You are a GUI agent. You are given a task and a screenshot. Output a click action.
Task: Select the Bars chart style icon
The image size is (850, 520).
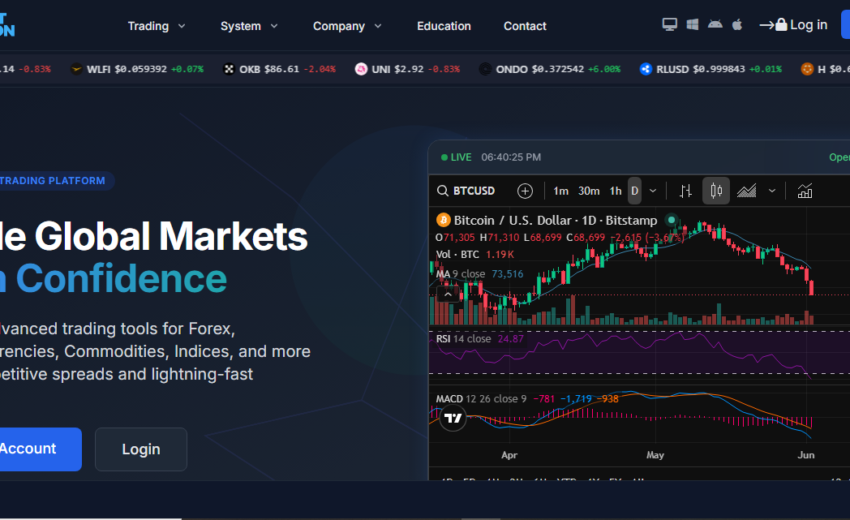pos(686,191)
